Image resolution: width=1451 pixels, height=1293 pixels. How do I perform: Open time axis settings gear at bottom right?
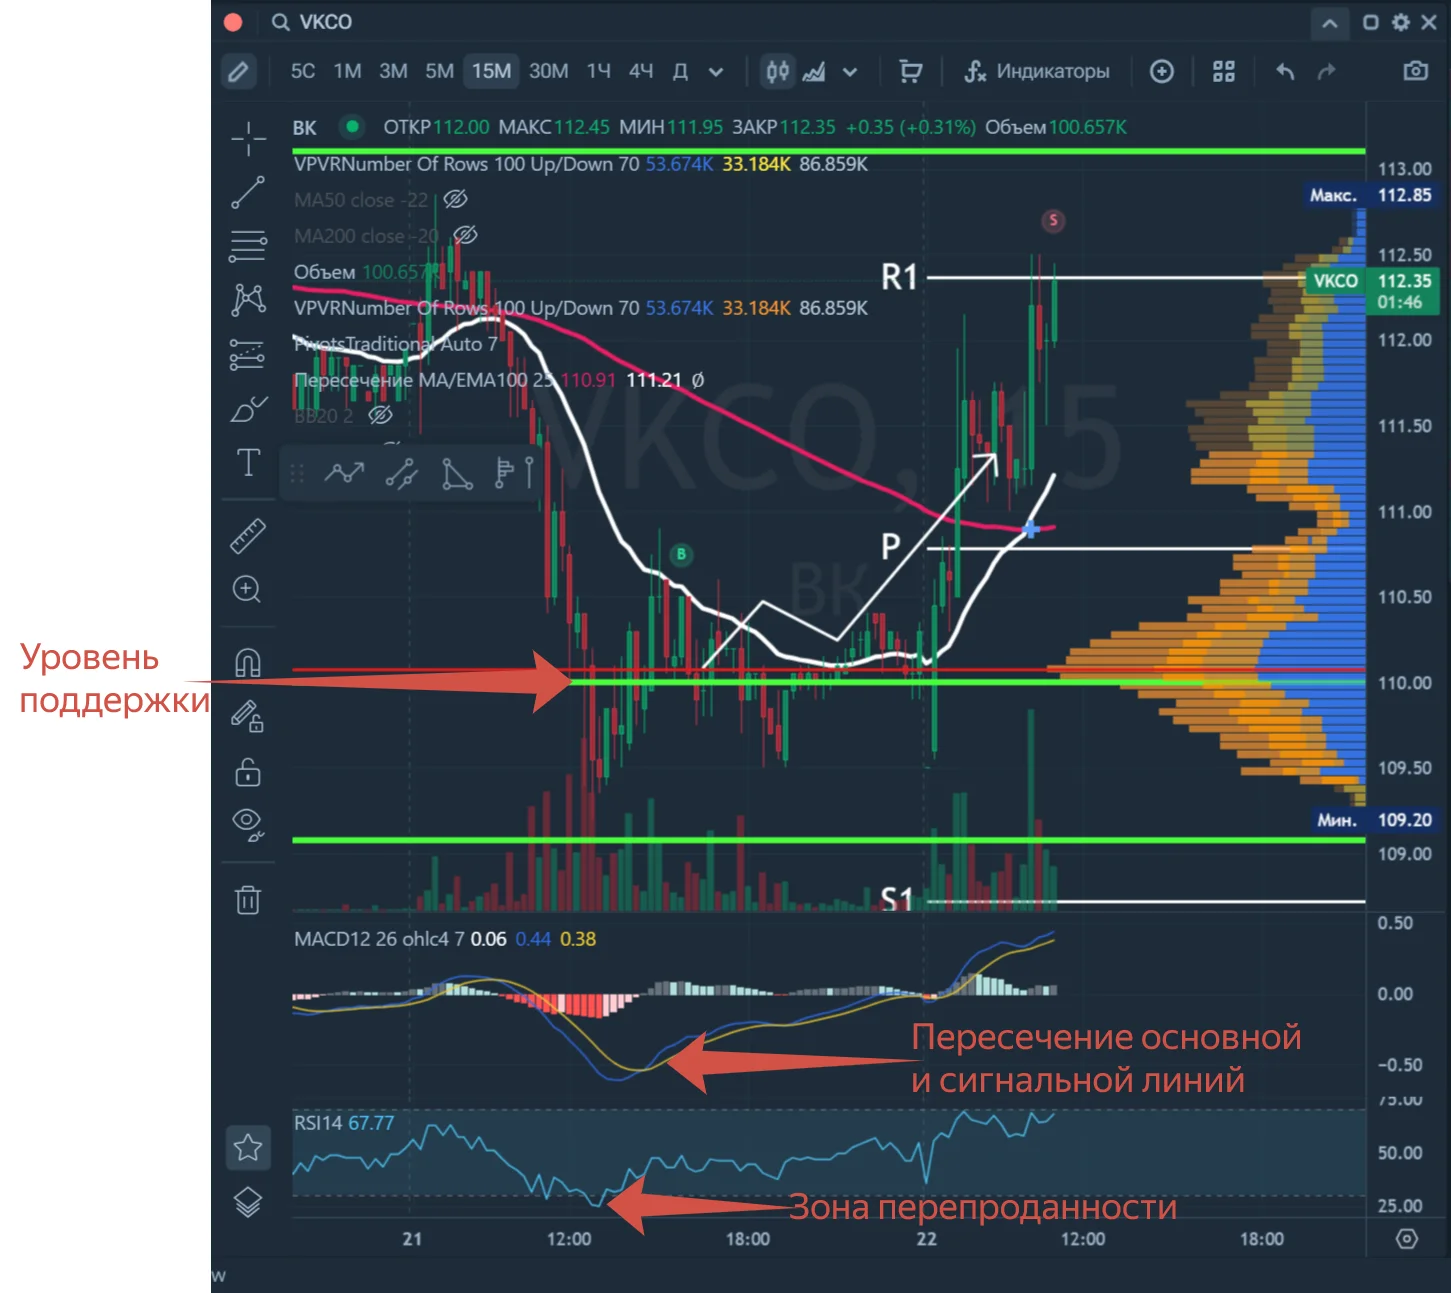tap(1407, 1239)
